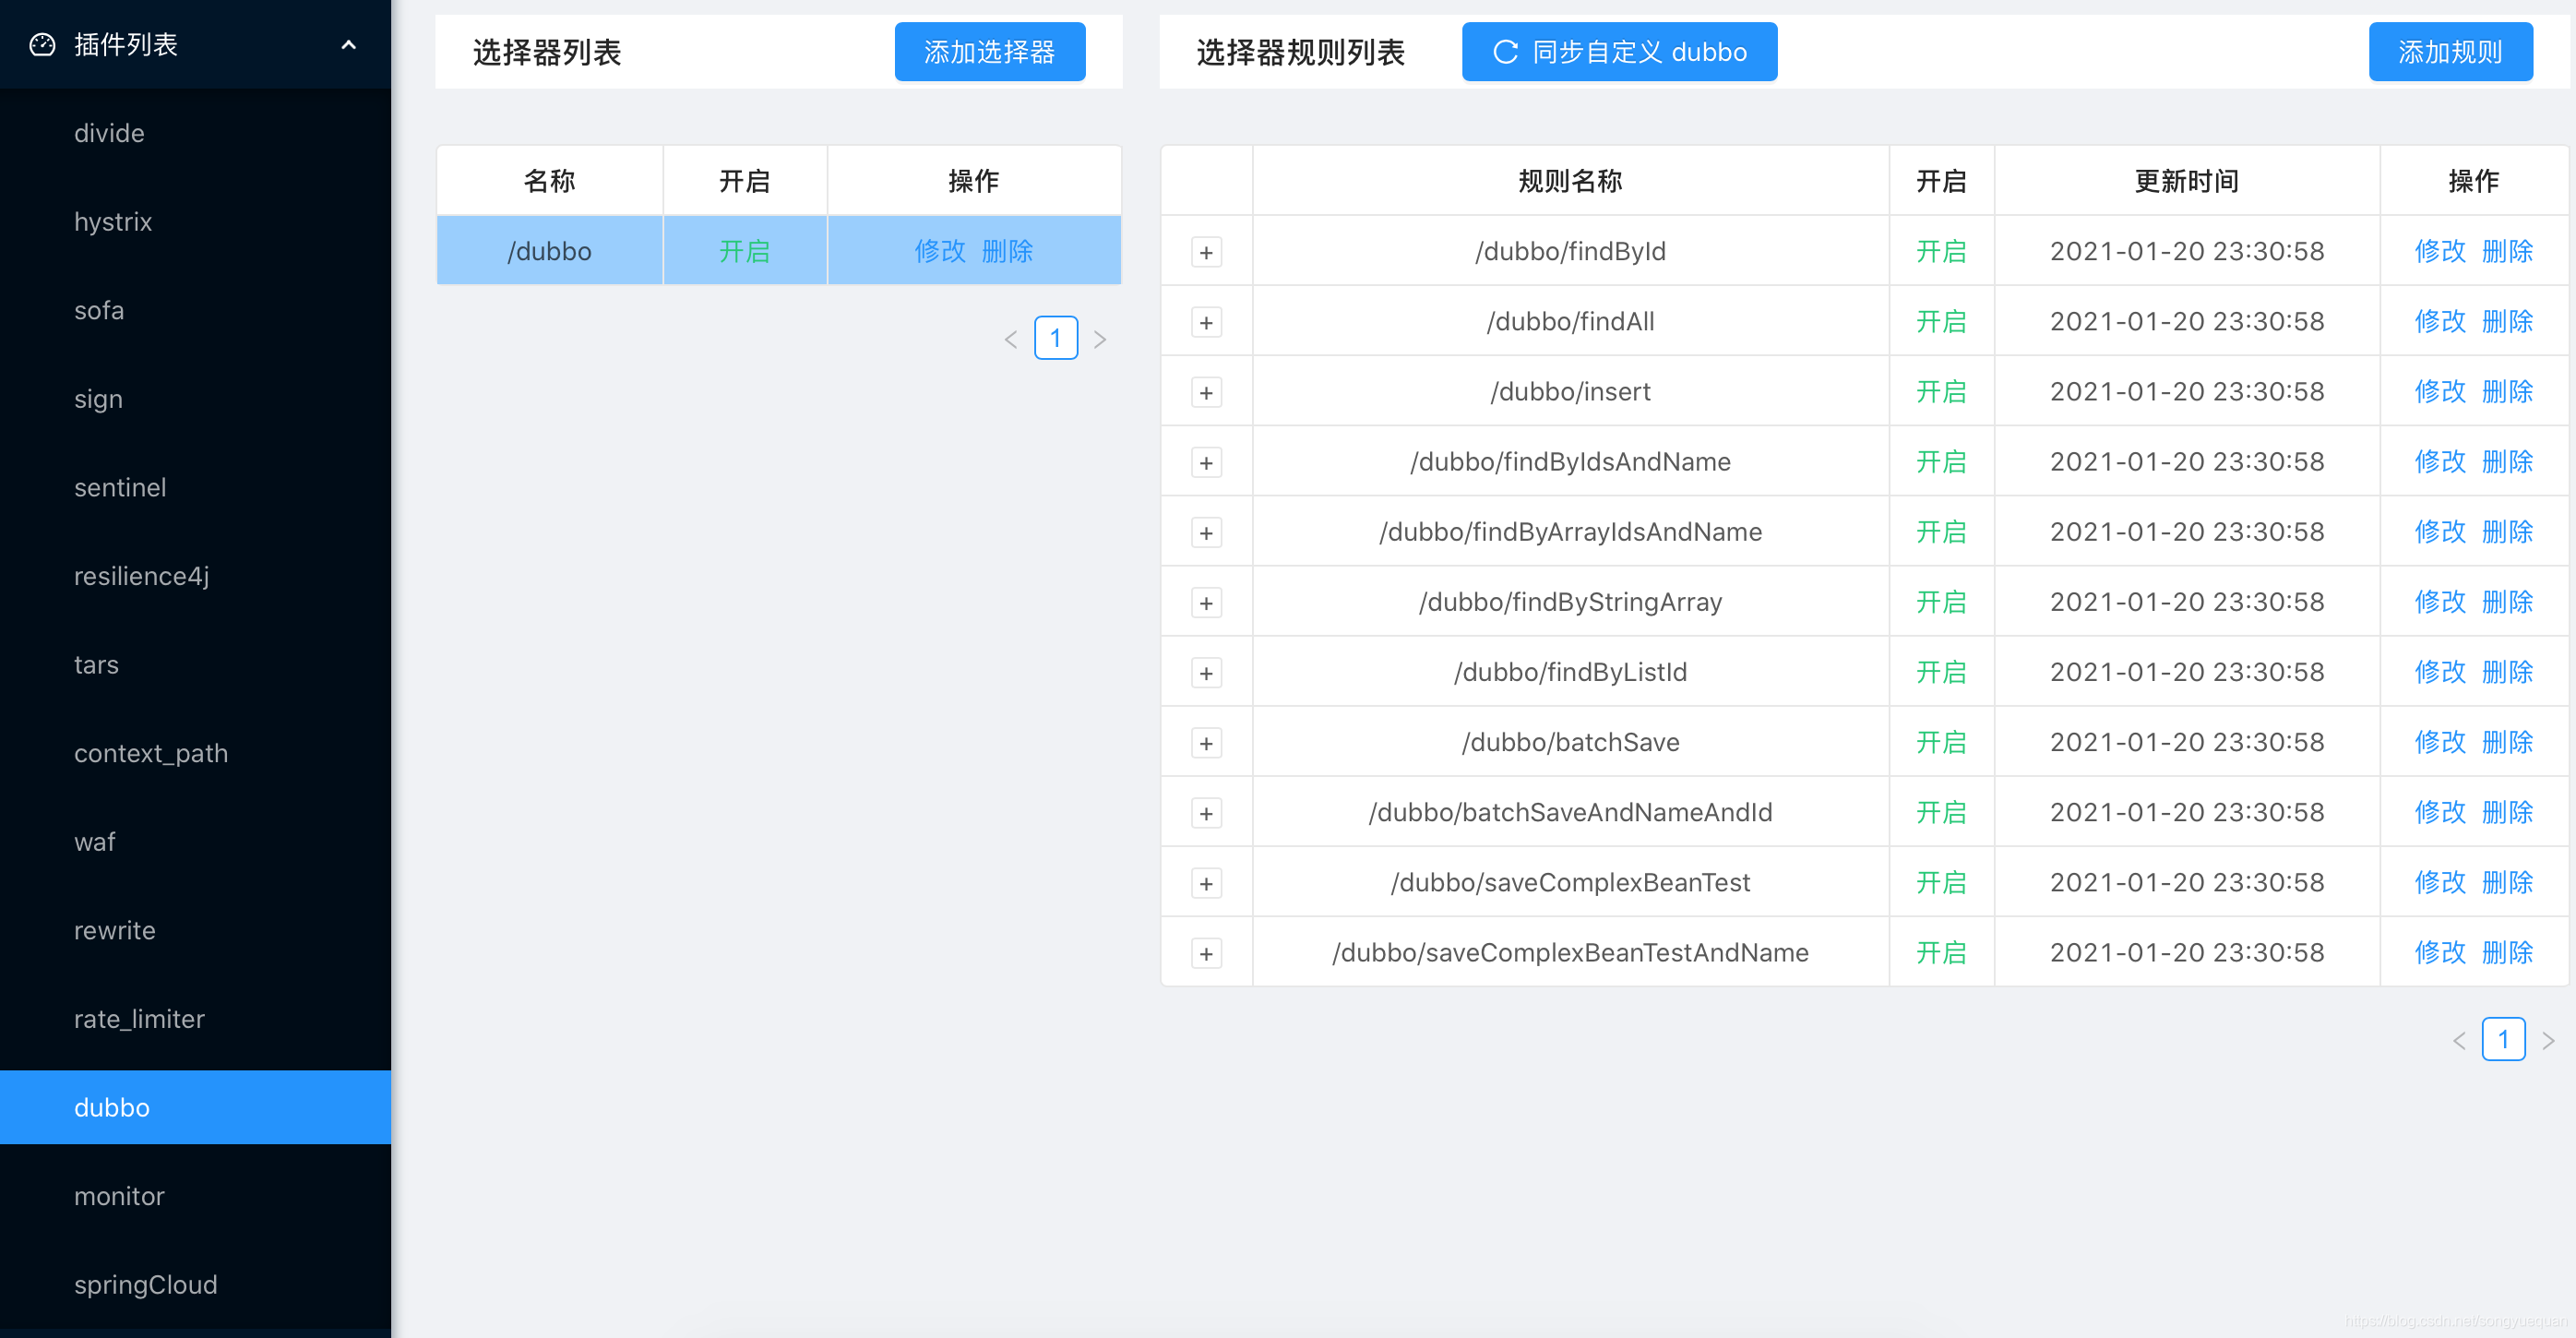Click the dashboard icon beside 插件列表

click(x=42, y=45)
